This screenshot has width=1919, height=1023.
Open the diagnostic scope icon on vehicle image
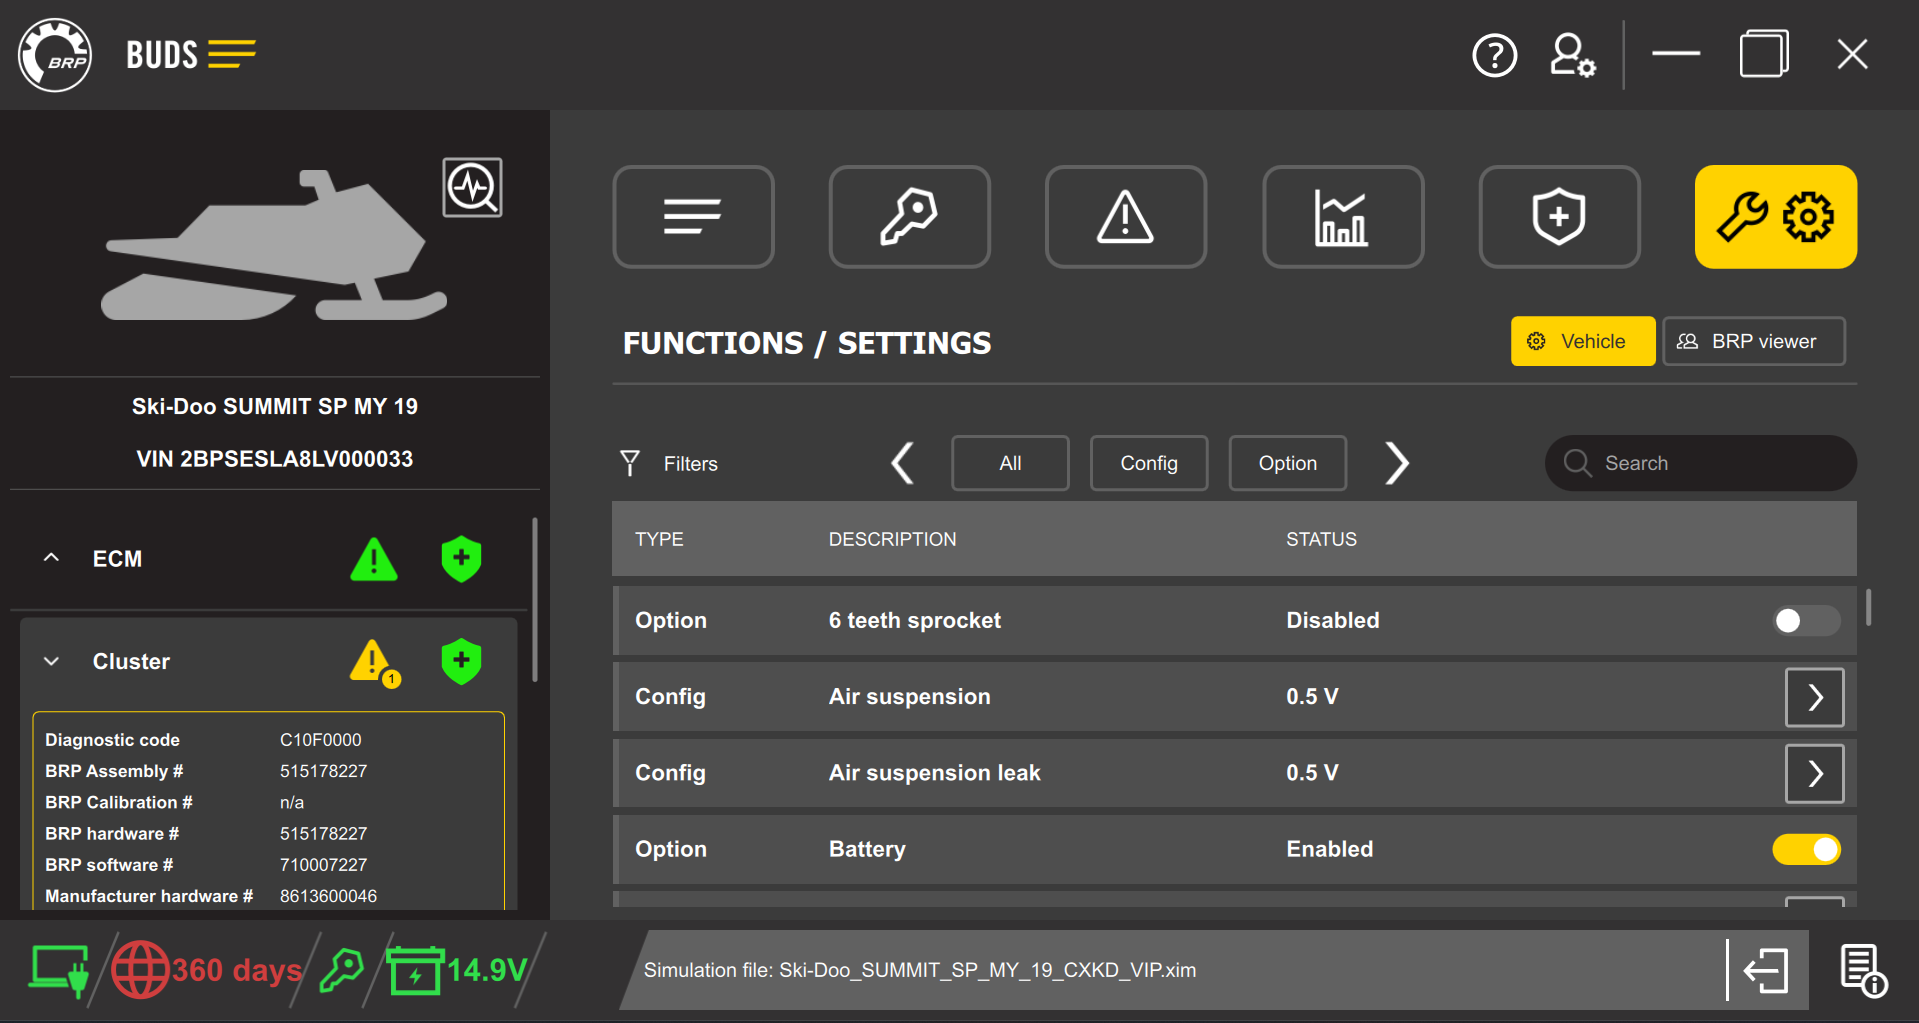click(x=472, y=187)
